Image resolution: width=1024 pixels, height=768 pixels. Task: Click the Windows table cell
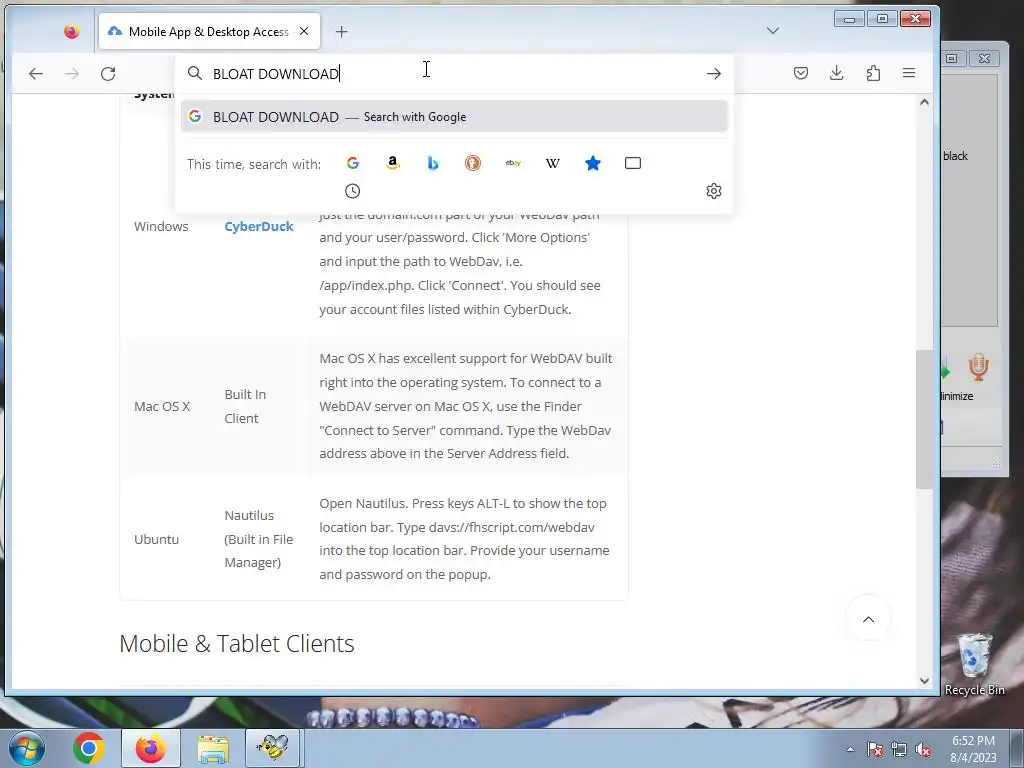pyautogui.click(x=161, y=227)
